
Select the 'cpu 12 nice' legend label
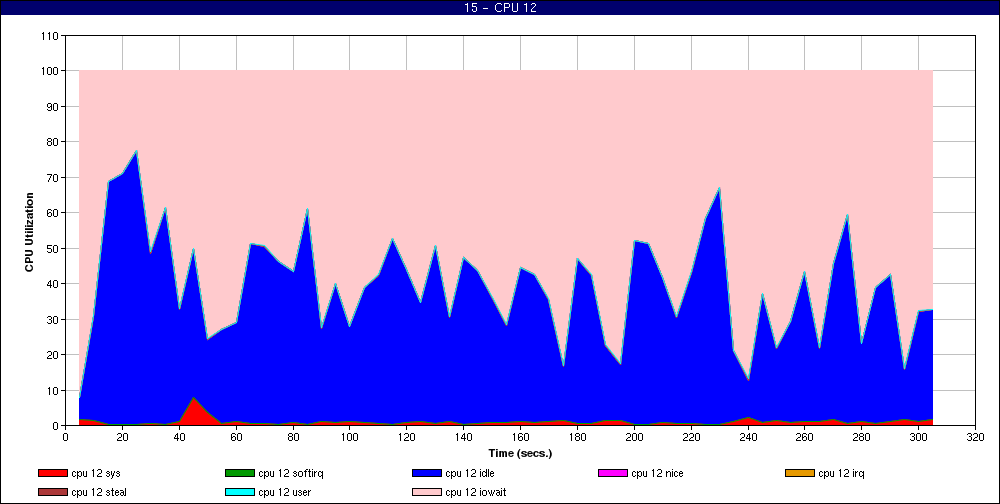(x=658, y=473)
